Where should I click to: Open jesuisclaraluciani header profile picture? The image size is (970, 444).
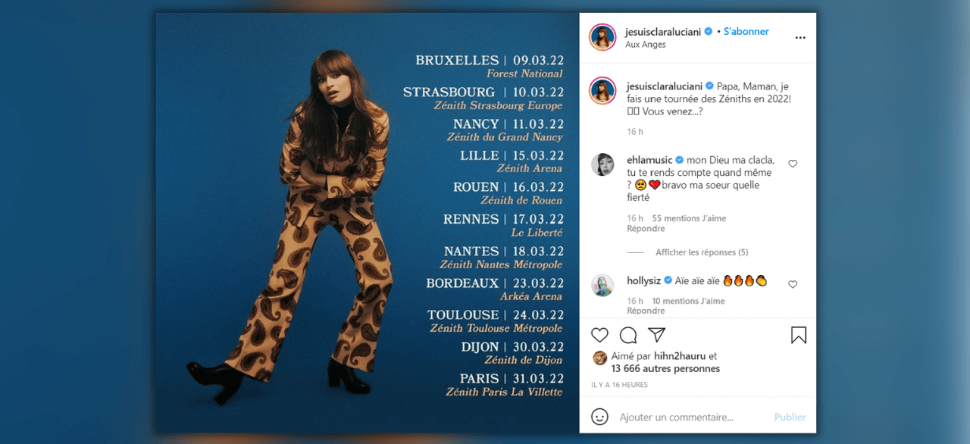[603, 37]
